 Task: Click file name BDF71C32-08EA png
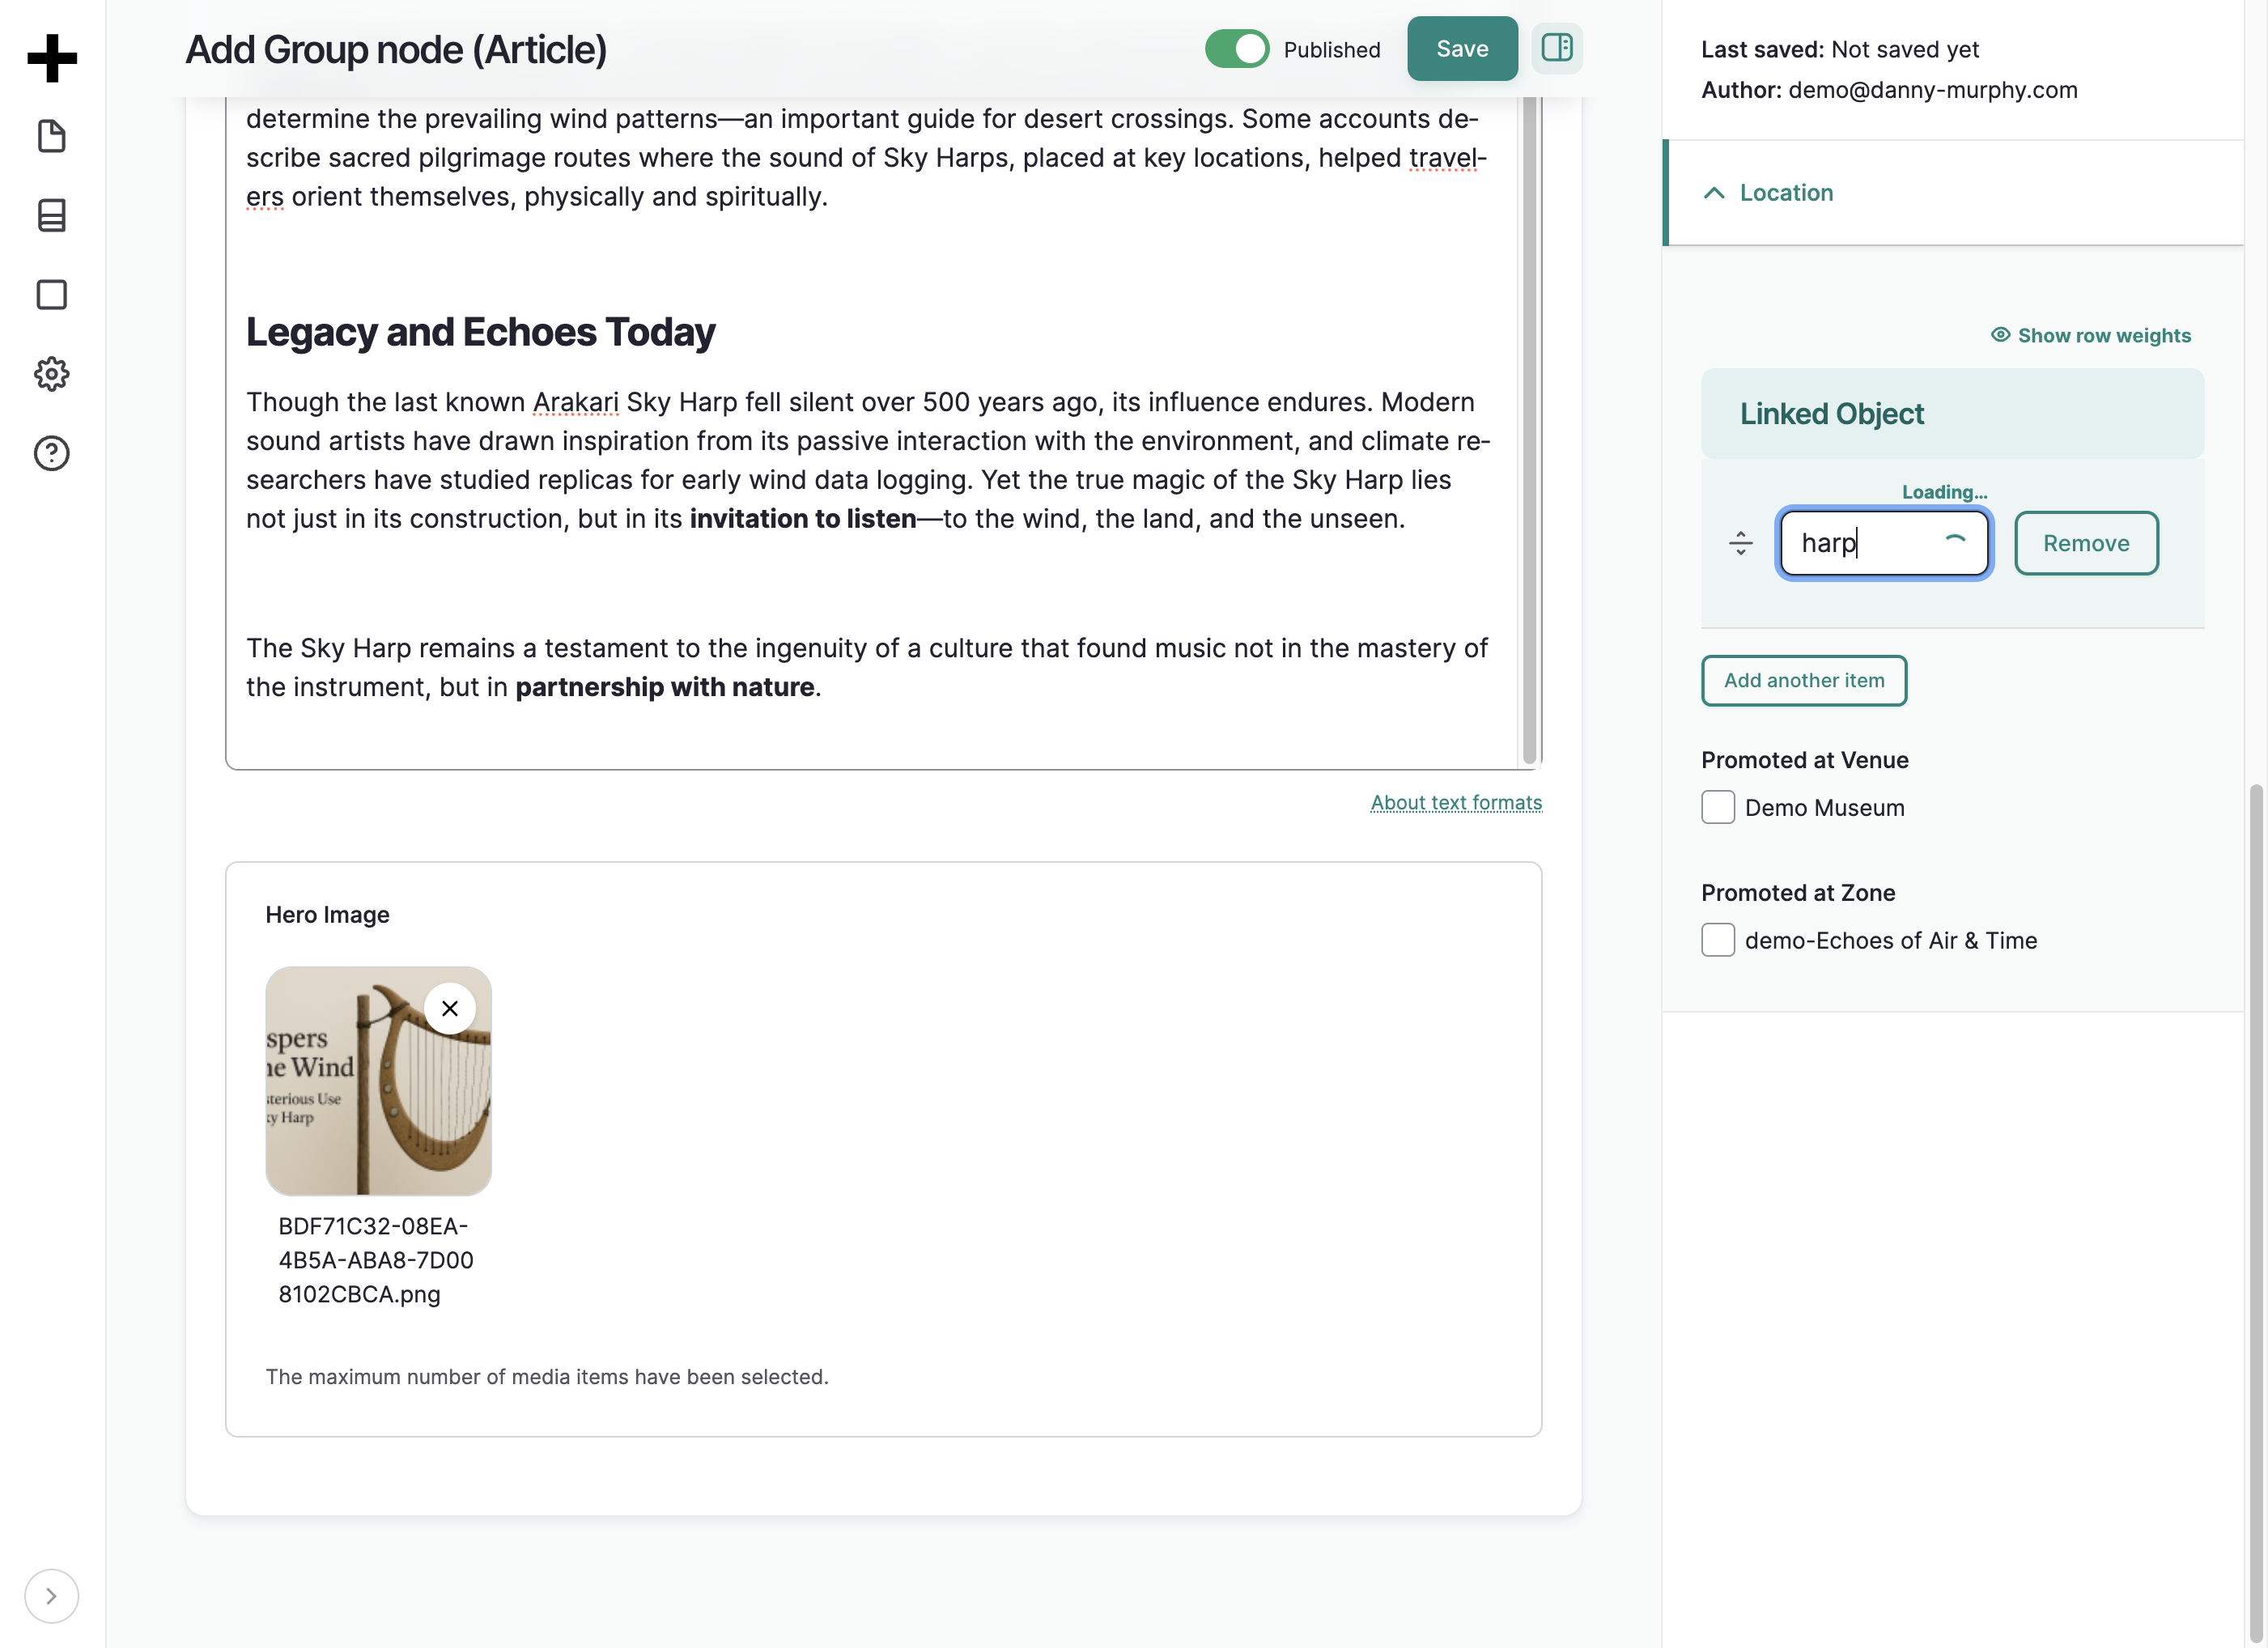click(x=375, y=1260)
